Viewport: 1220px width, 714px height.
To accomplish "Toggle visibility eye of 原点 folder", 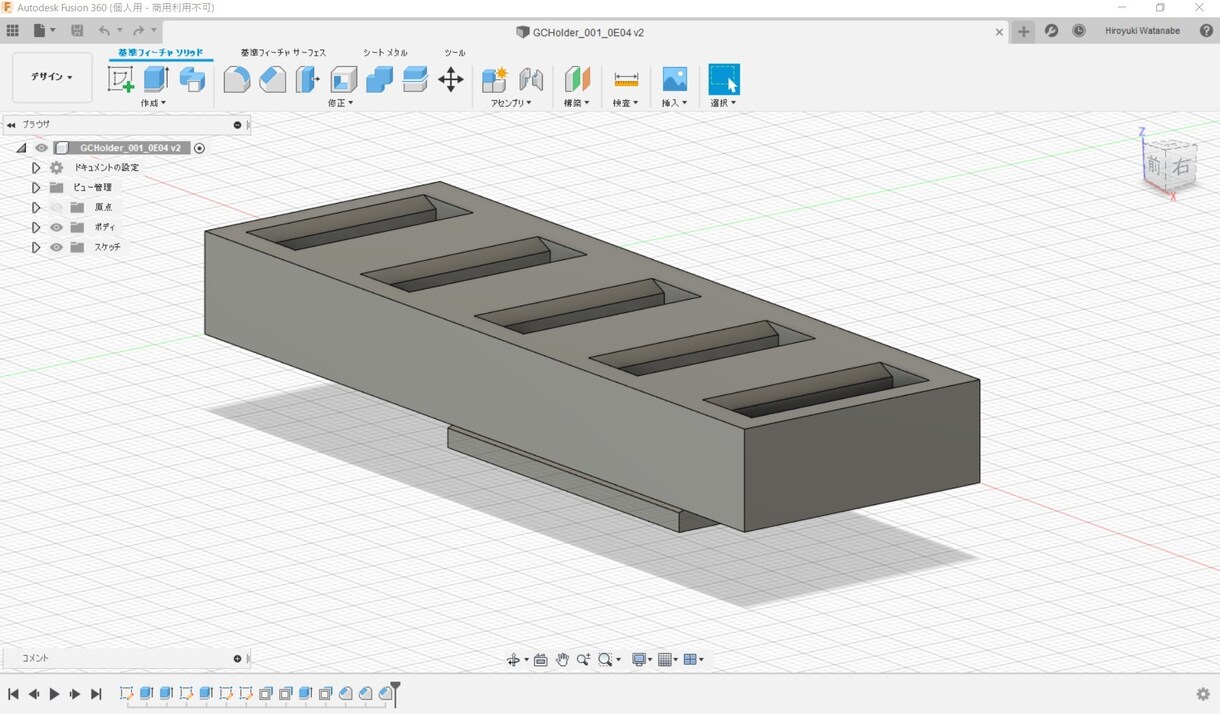I will click(56, 207).
